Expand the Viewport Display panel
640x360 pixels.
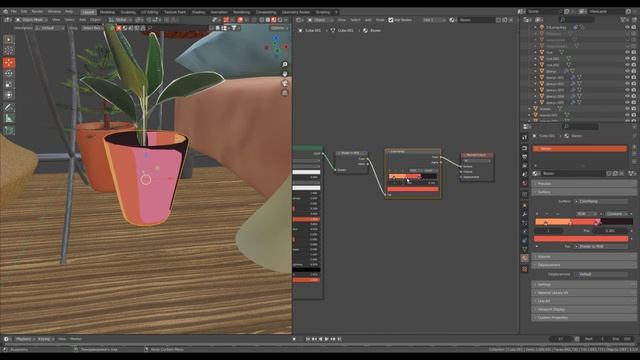pyautogui.click(x=583, y=309)
